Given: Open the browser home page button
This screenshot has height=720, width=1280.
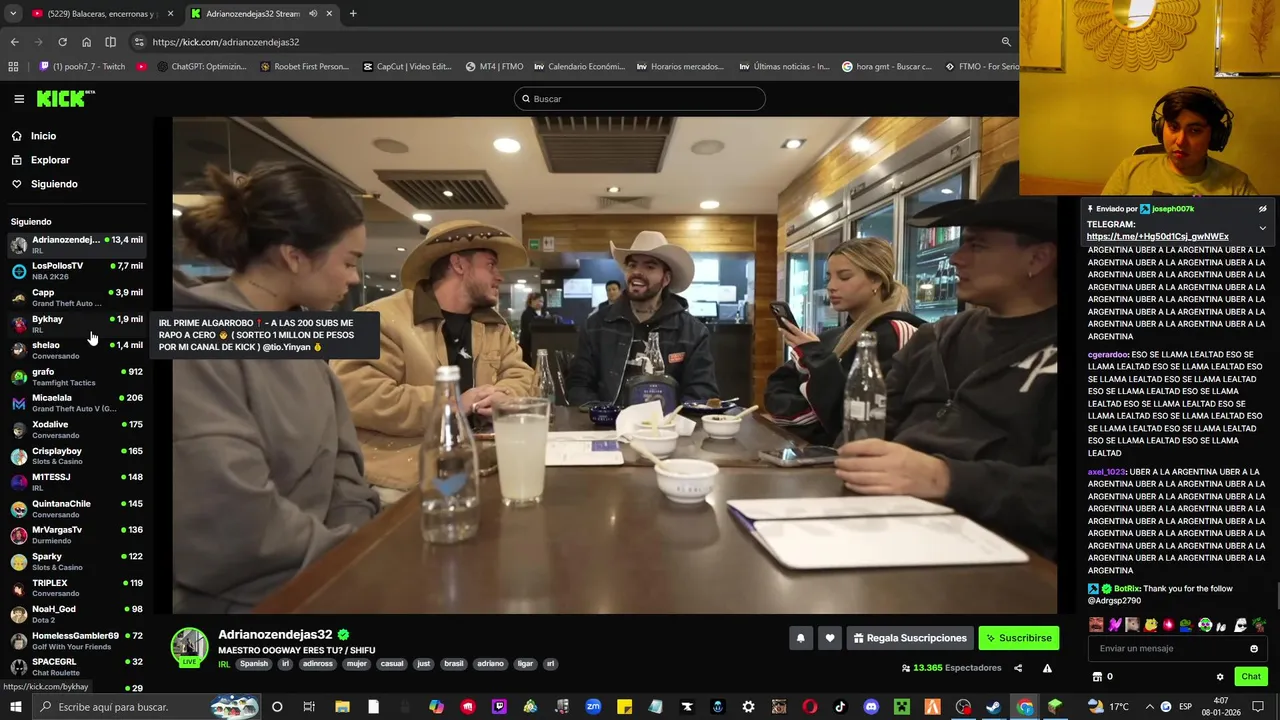Looking at the screenshot, I should click(86, 42).
